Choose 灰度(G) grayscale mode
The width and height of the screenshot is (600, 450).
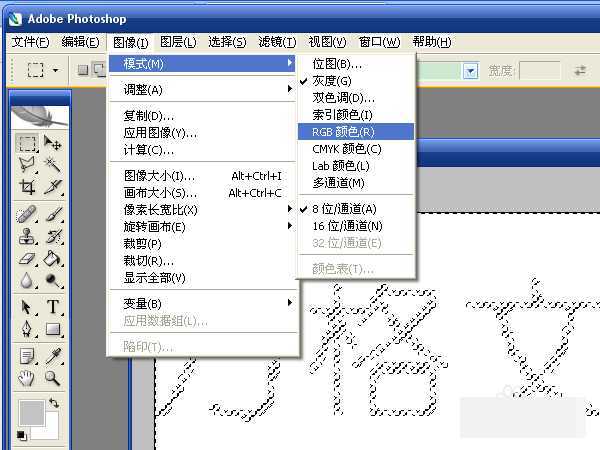click(x=356, y=81)
